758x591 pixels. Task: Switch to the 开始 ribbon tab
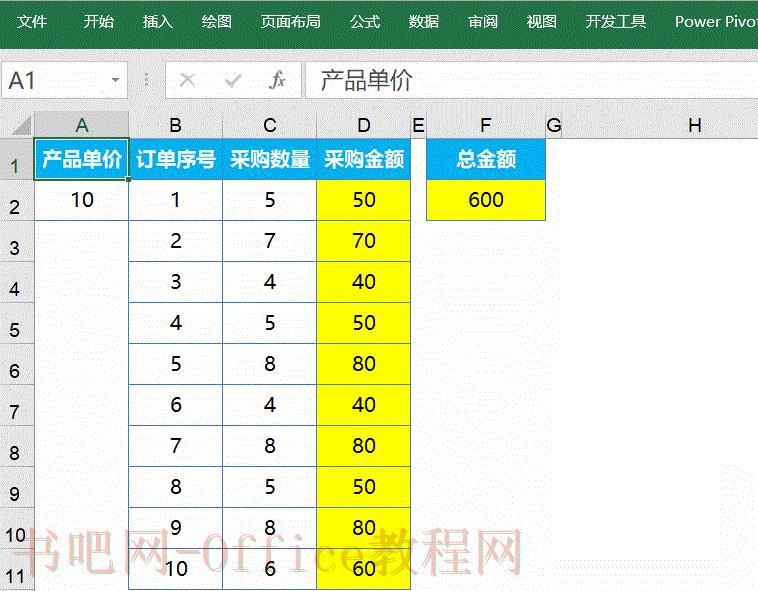tap(99, 22)
